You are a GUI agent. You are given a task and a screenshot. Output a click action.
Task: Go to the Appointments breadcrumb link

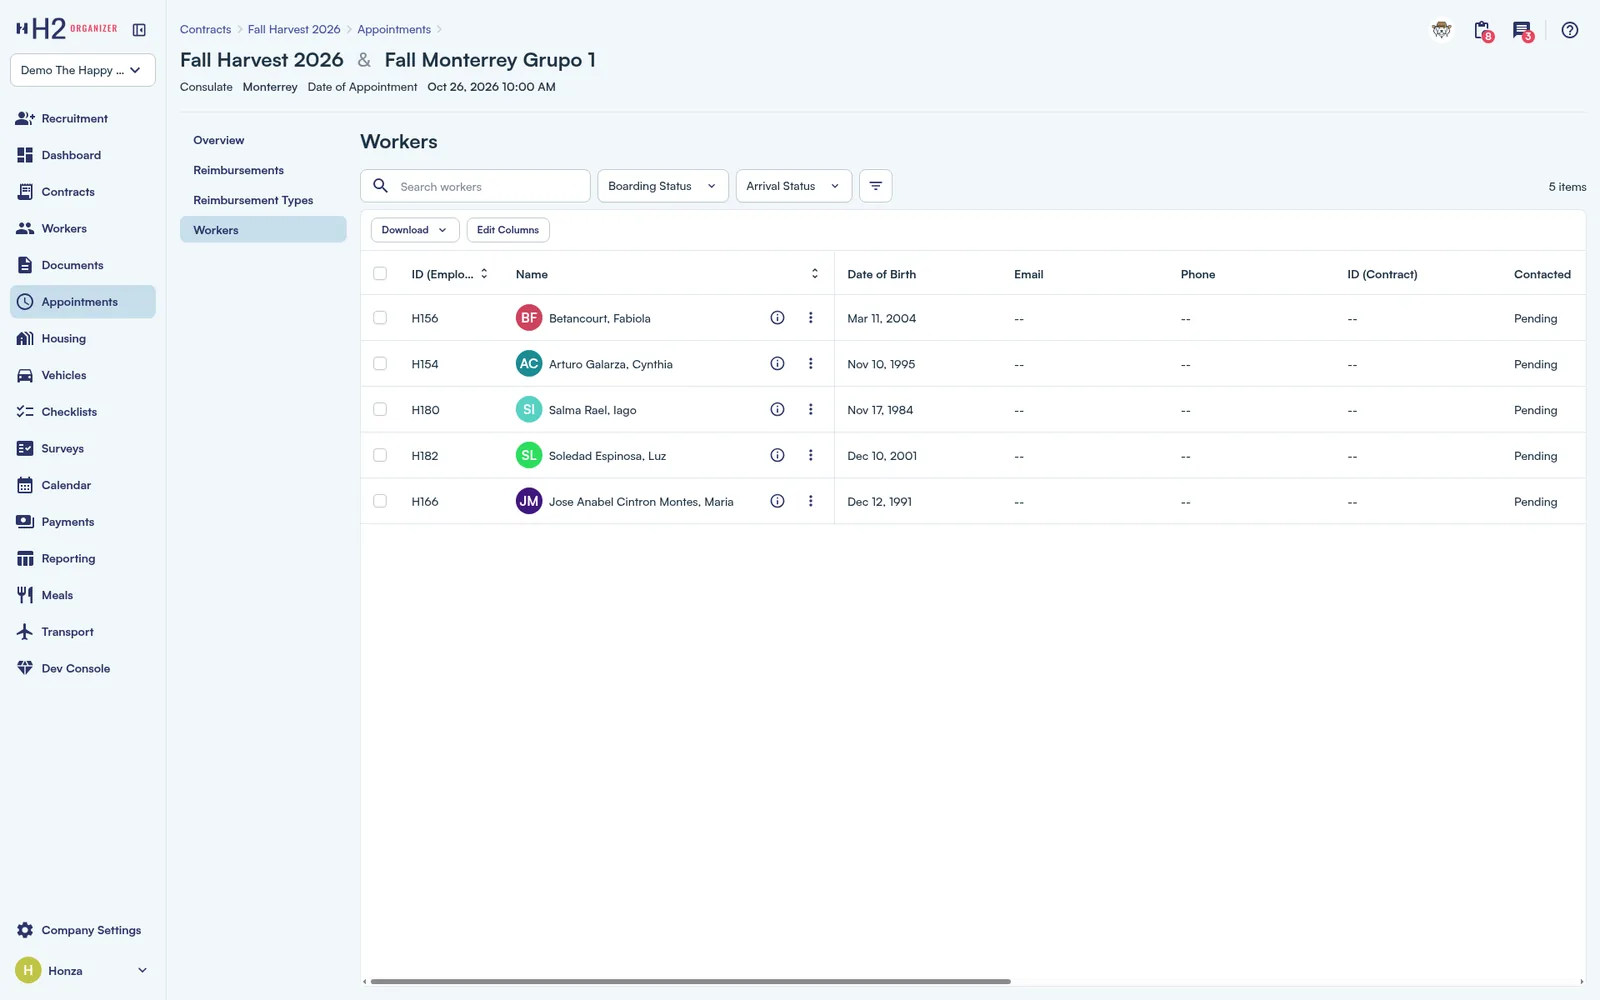point(394,30)
